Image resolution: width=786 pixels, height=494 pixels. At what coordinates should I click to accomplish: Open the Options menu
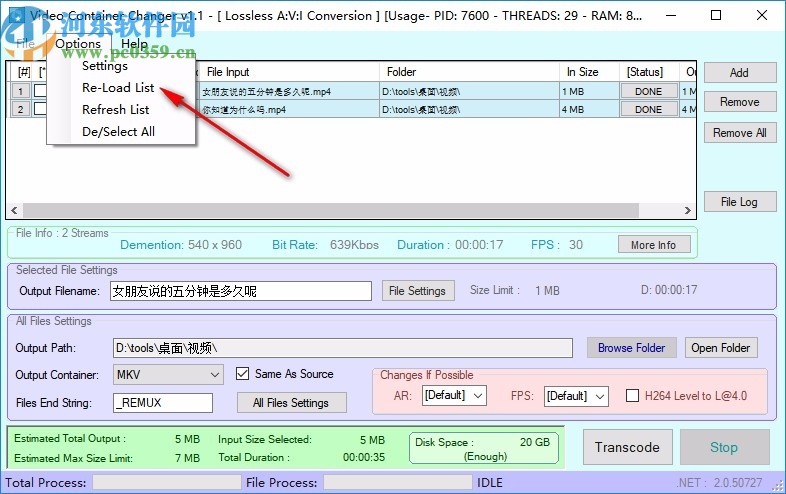point(78,44)
